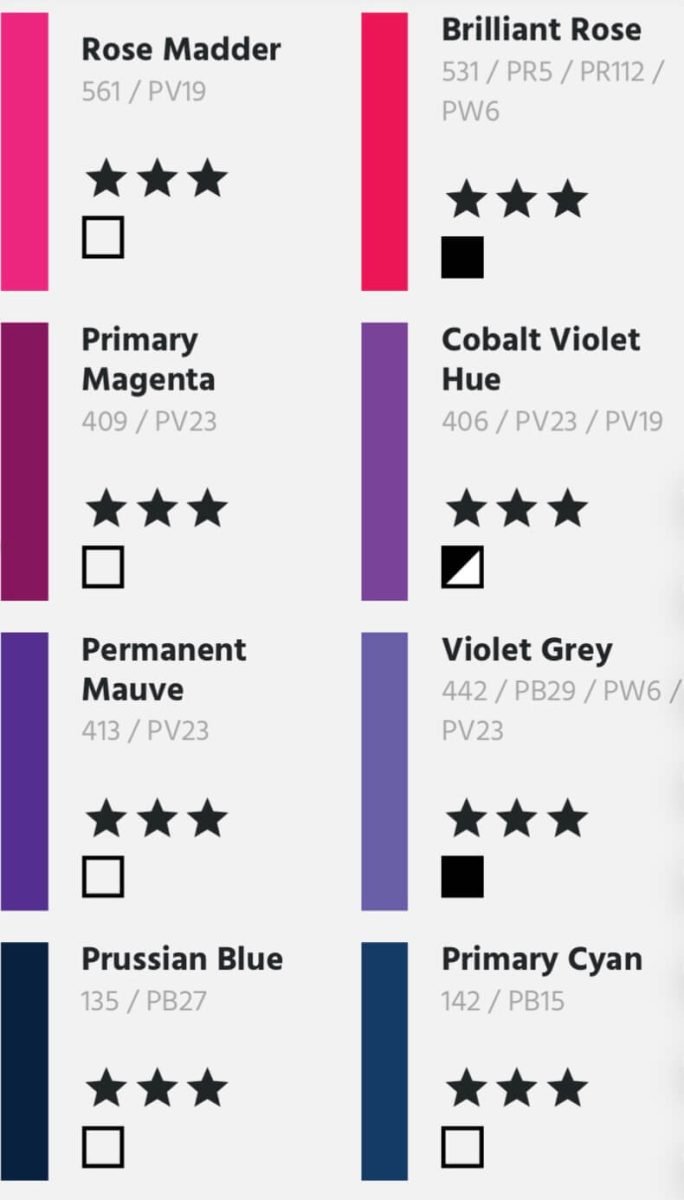The height and width of the screenshot is (1200, 684).
Task: Click Cobalt Violet Hue semi-opaque square icon
Action: click(462, 567)
